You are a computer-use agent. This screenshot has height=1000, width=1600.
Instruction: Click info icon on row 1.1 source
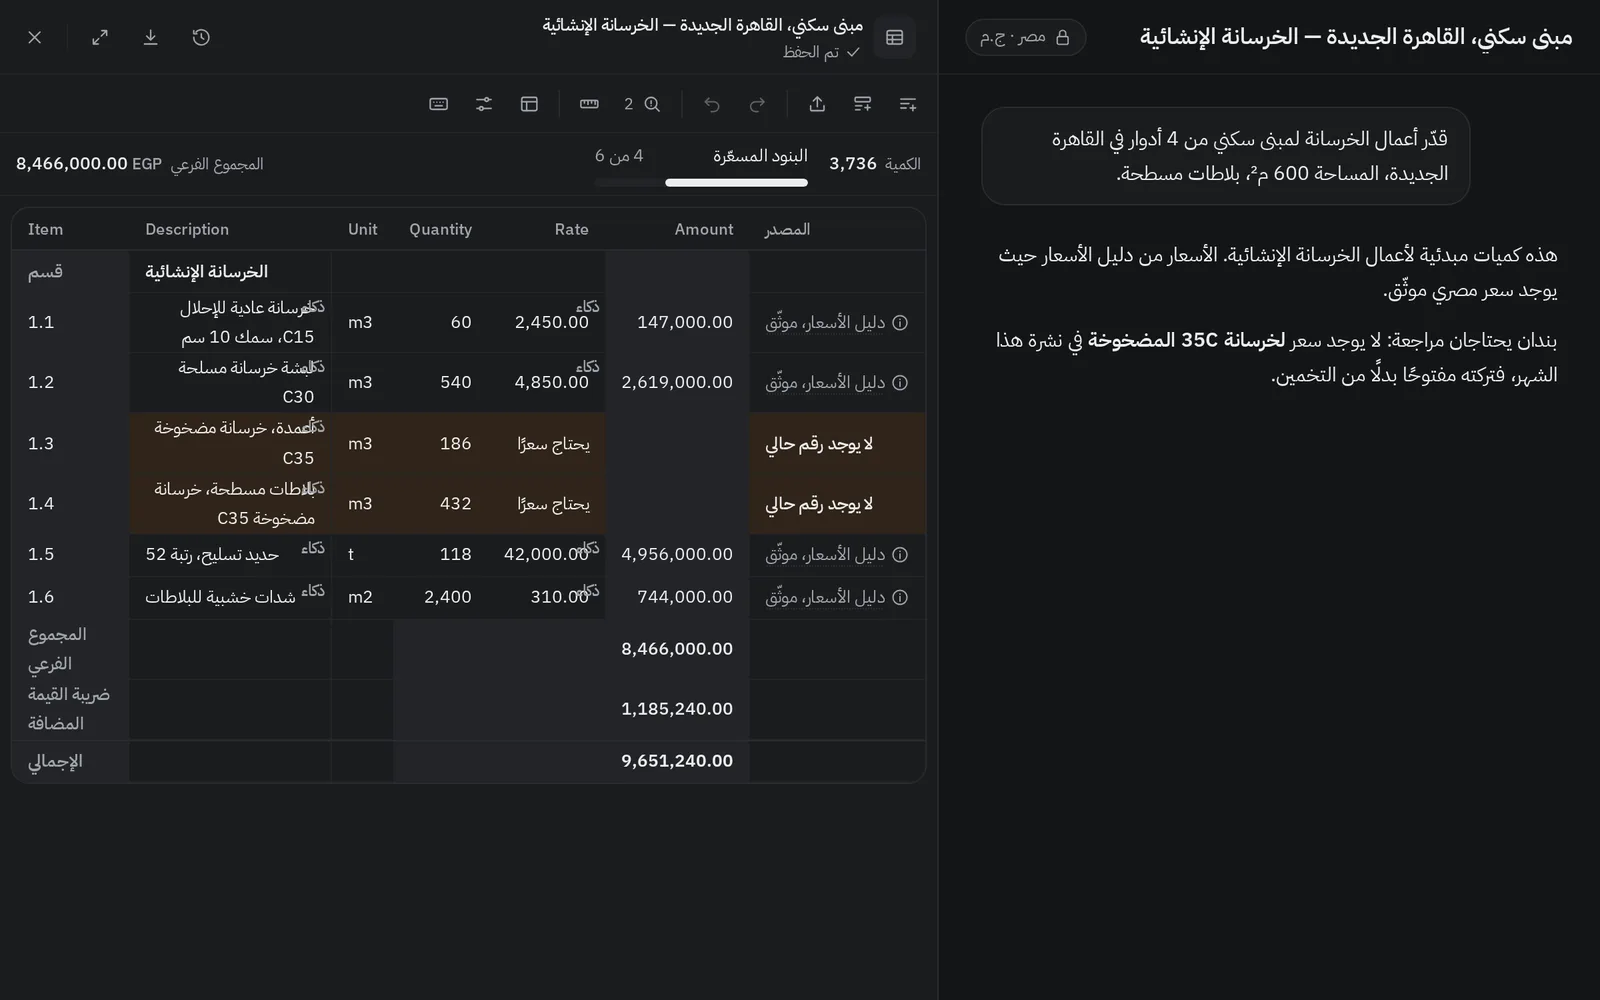(x=900, y=323)
